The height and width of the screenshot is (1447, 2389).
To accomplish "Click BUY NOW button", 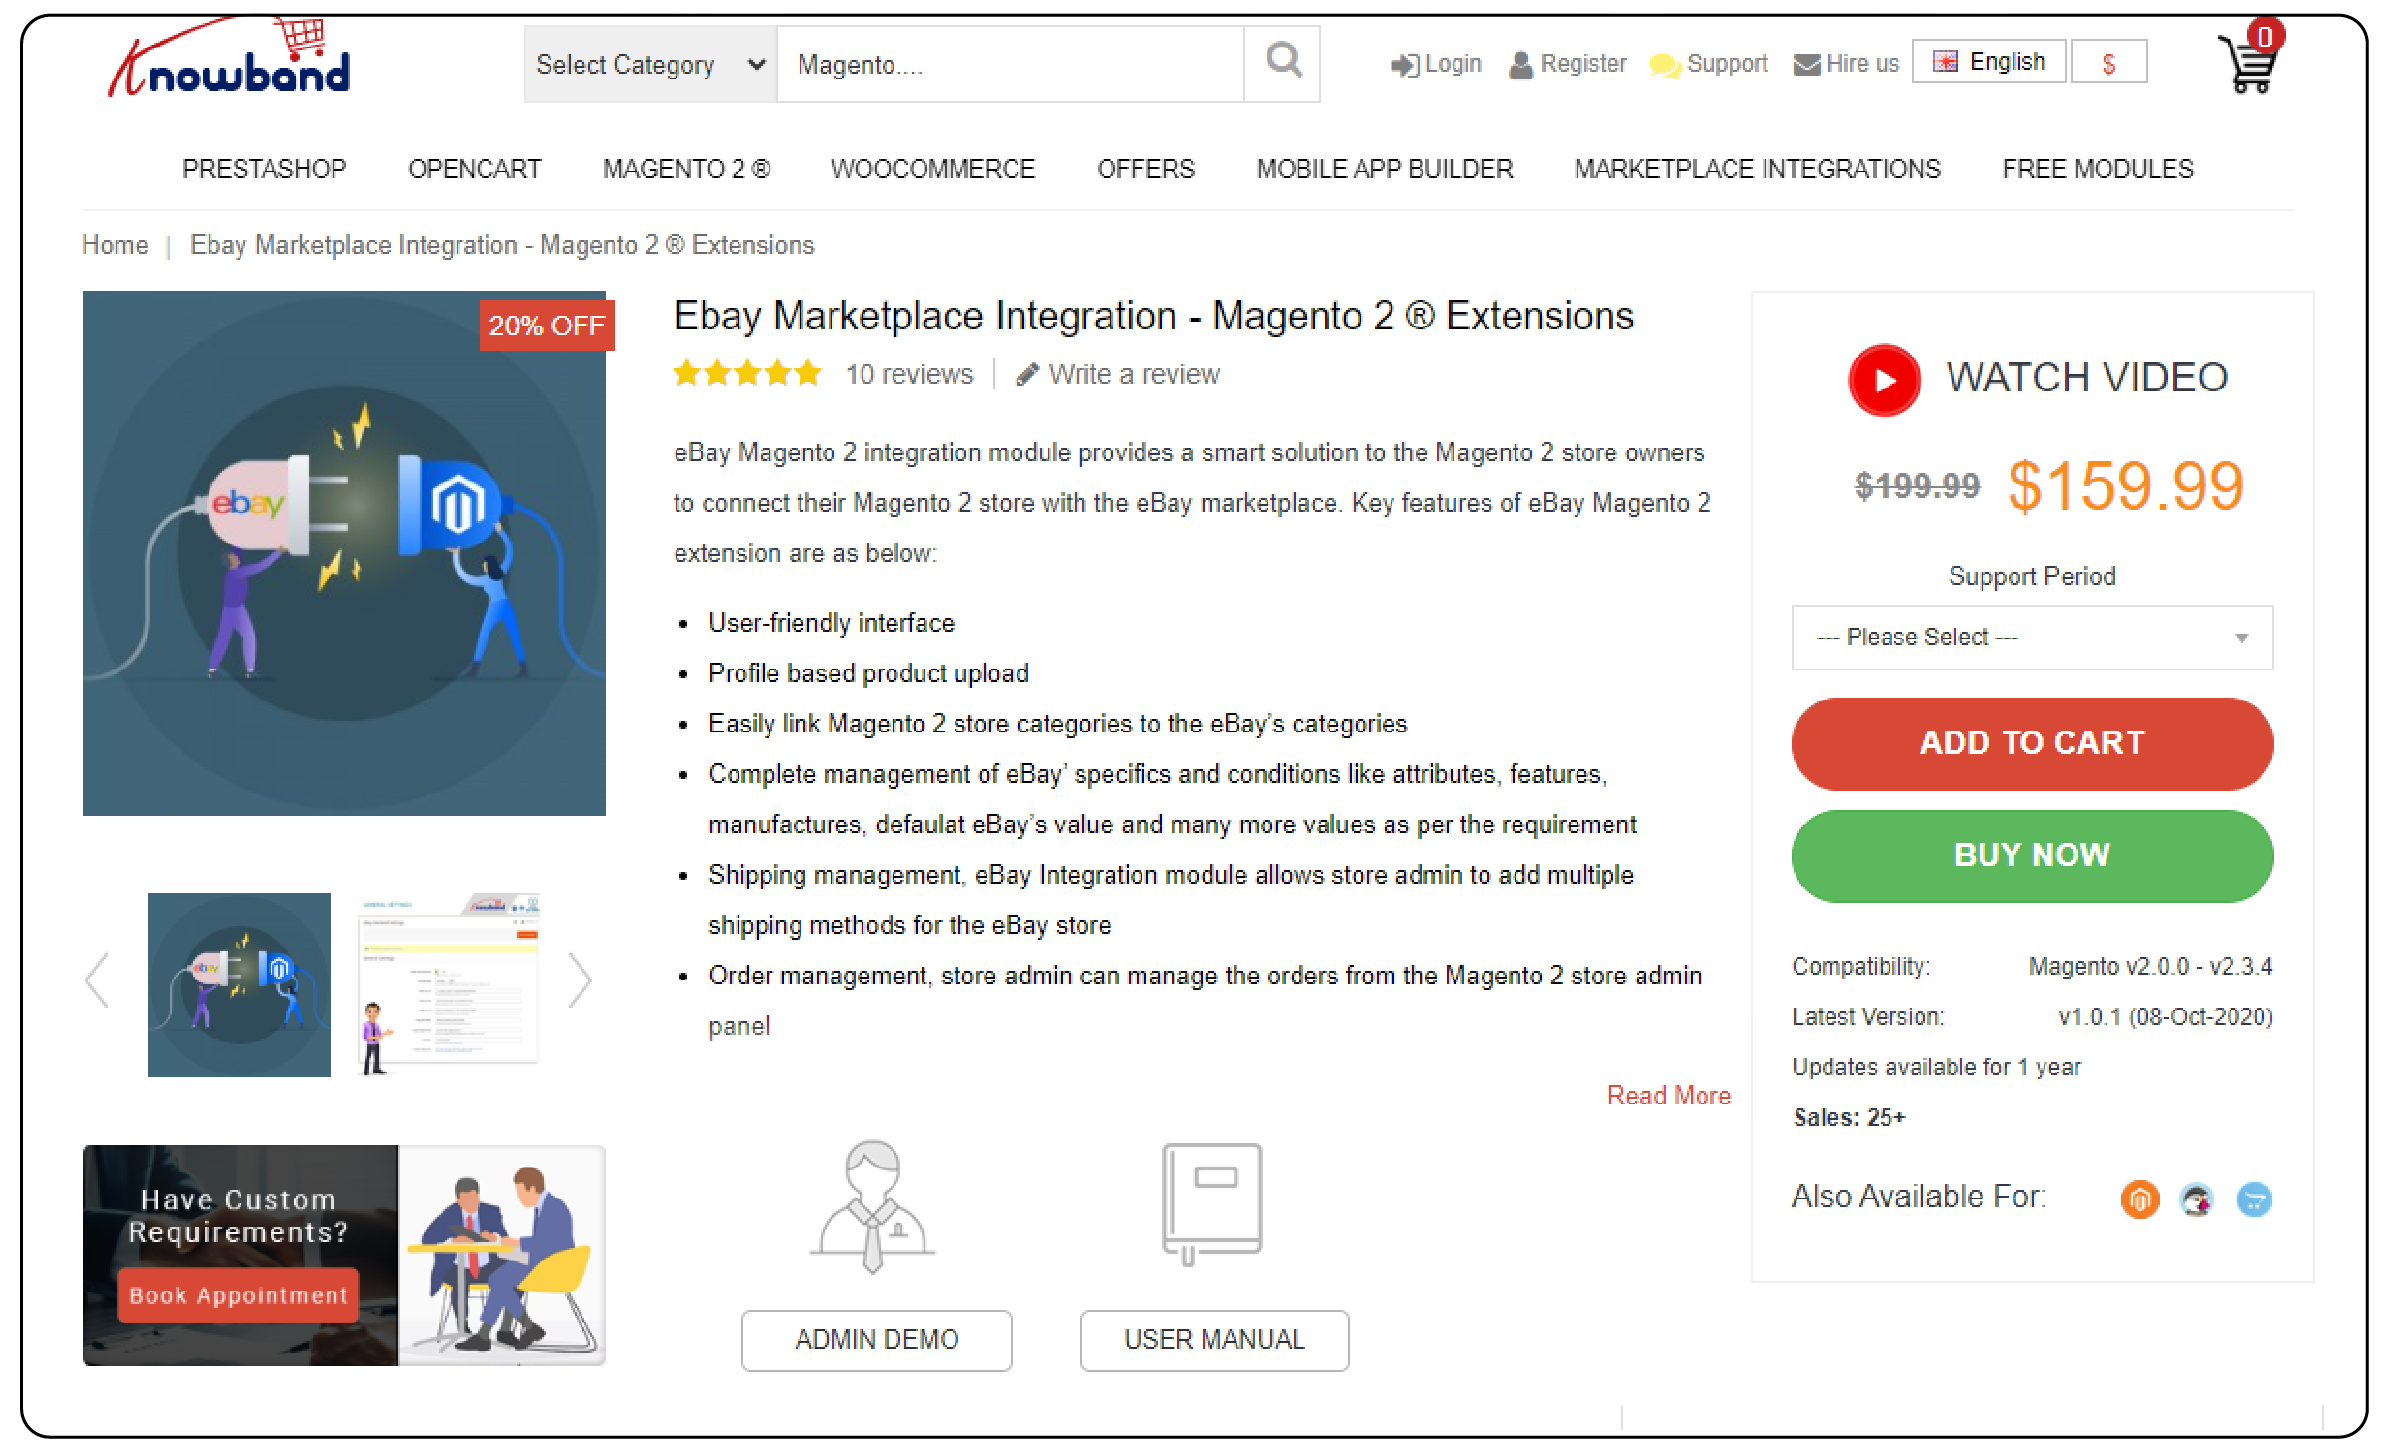I will [2031, 856].
